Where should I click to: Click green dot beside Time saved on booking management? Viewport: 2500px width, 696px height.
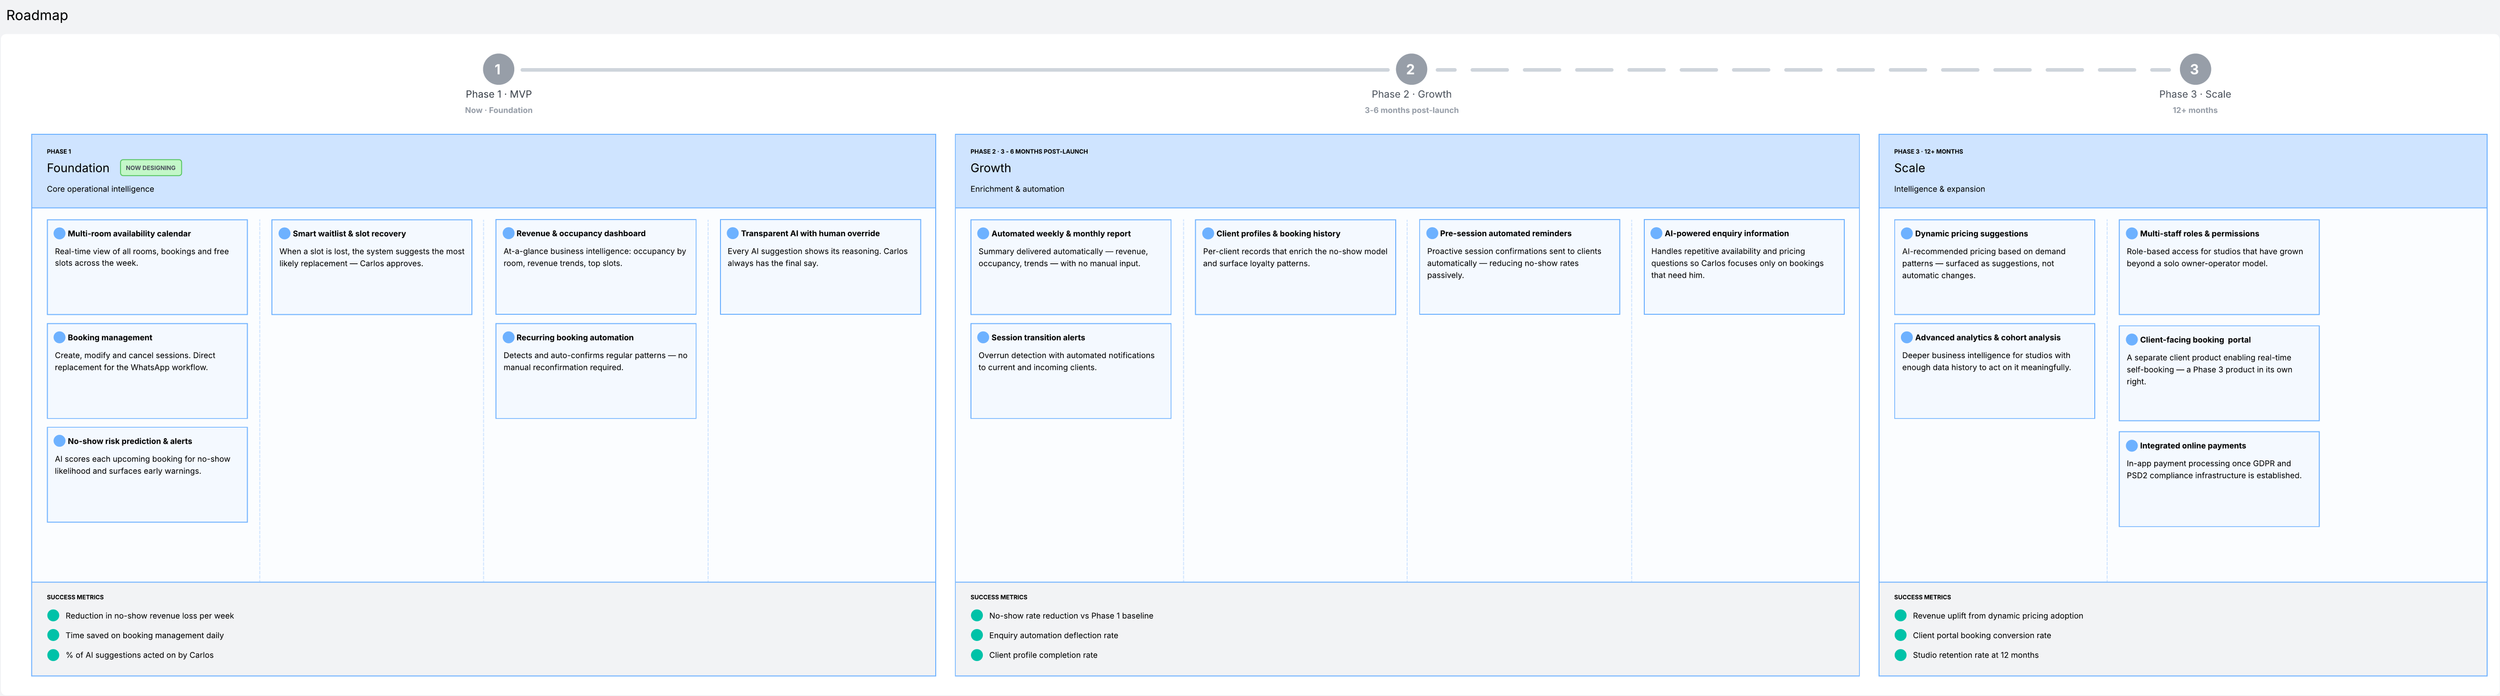coord(53,635)
